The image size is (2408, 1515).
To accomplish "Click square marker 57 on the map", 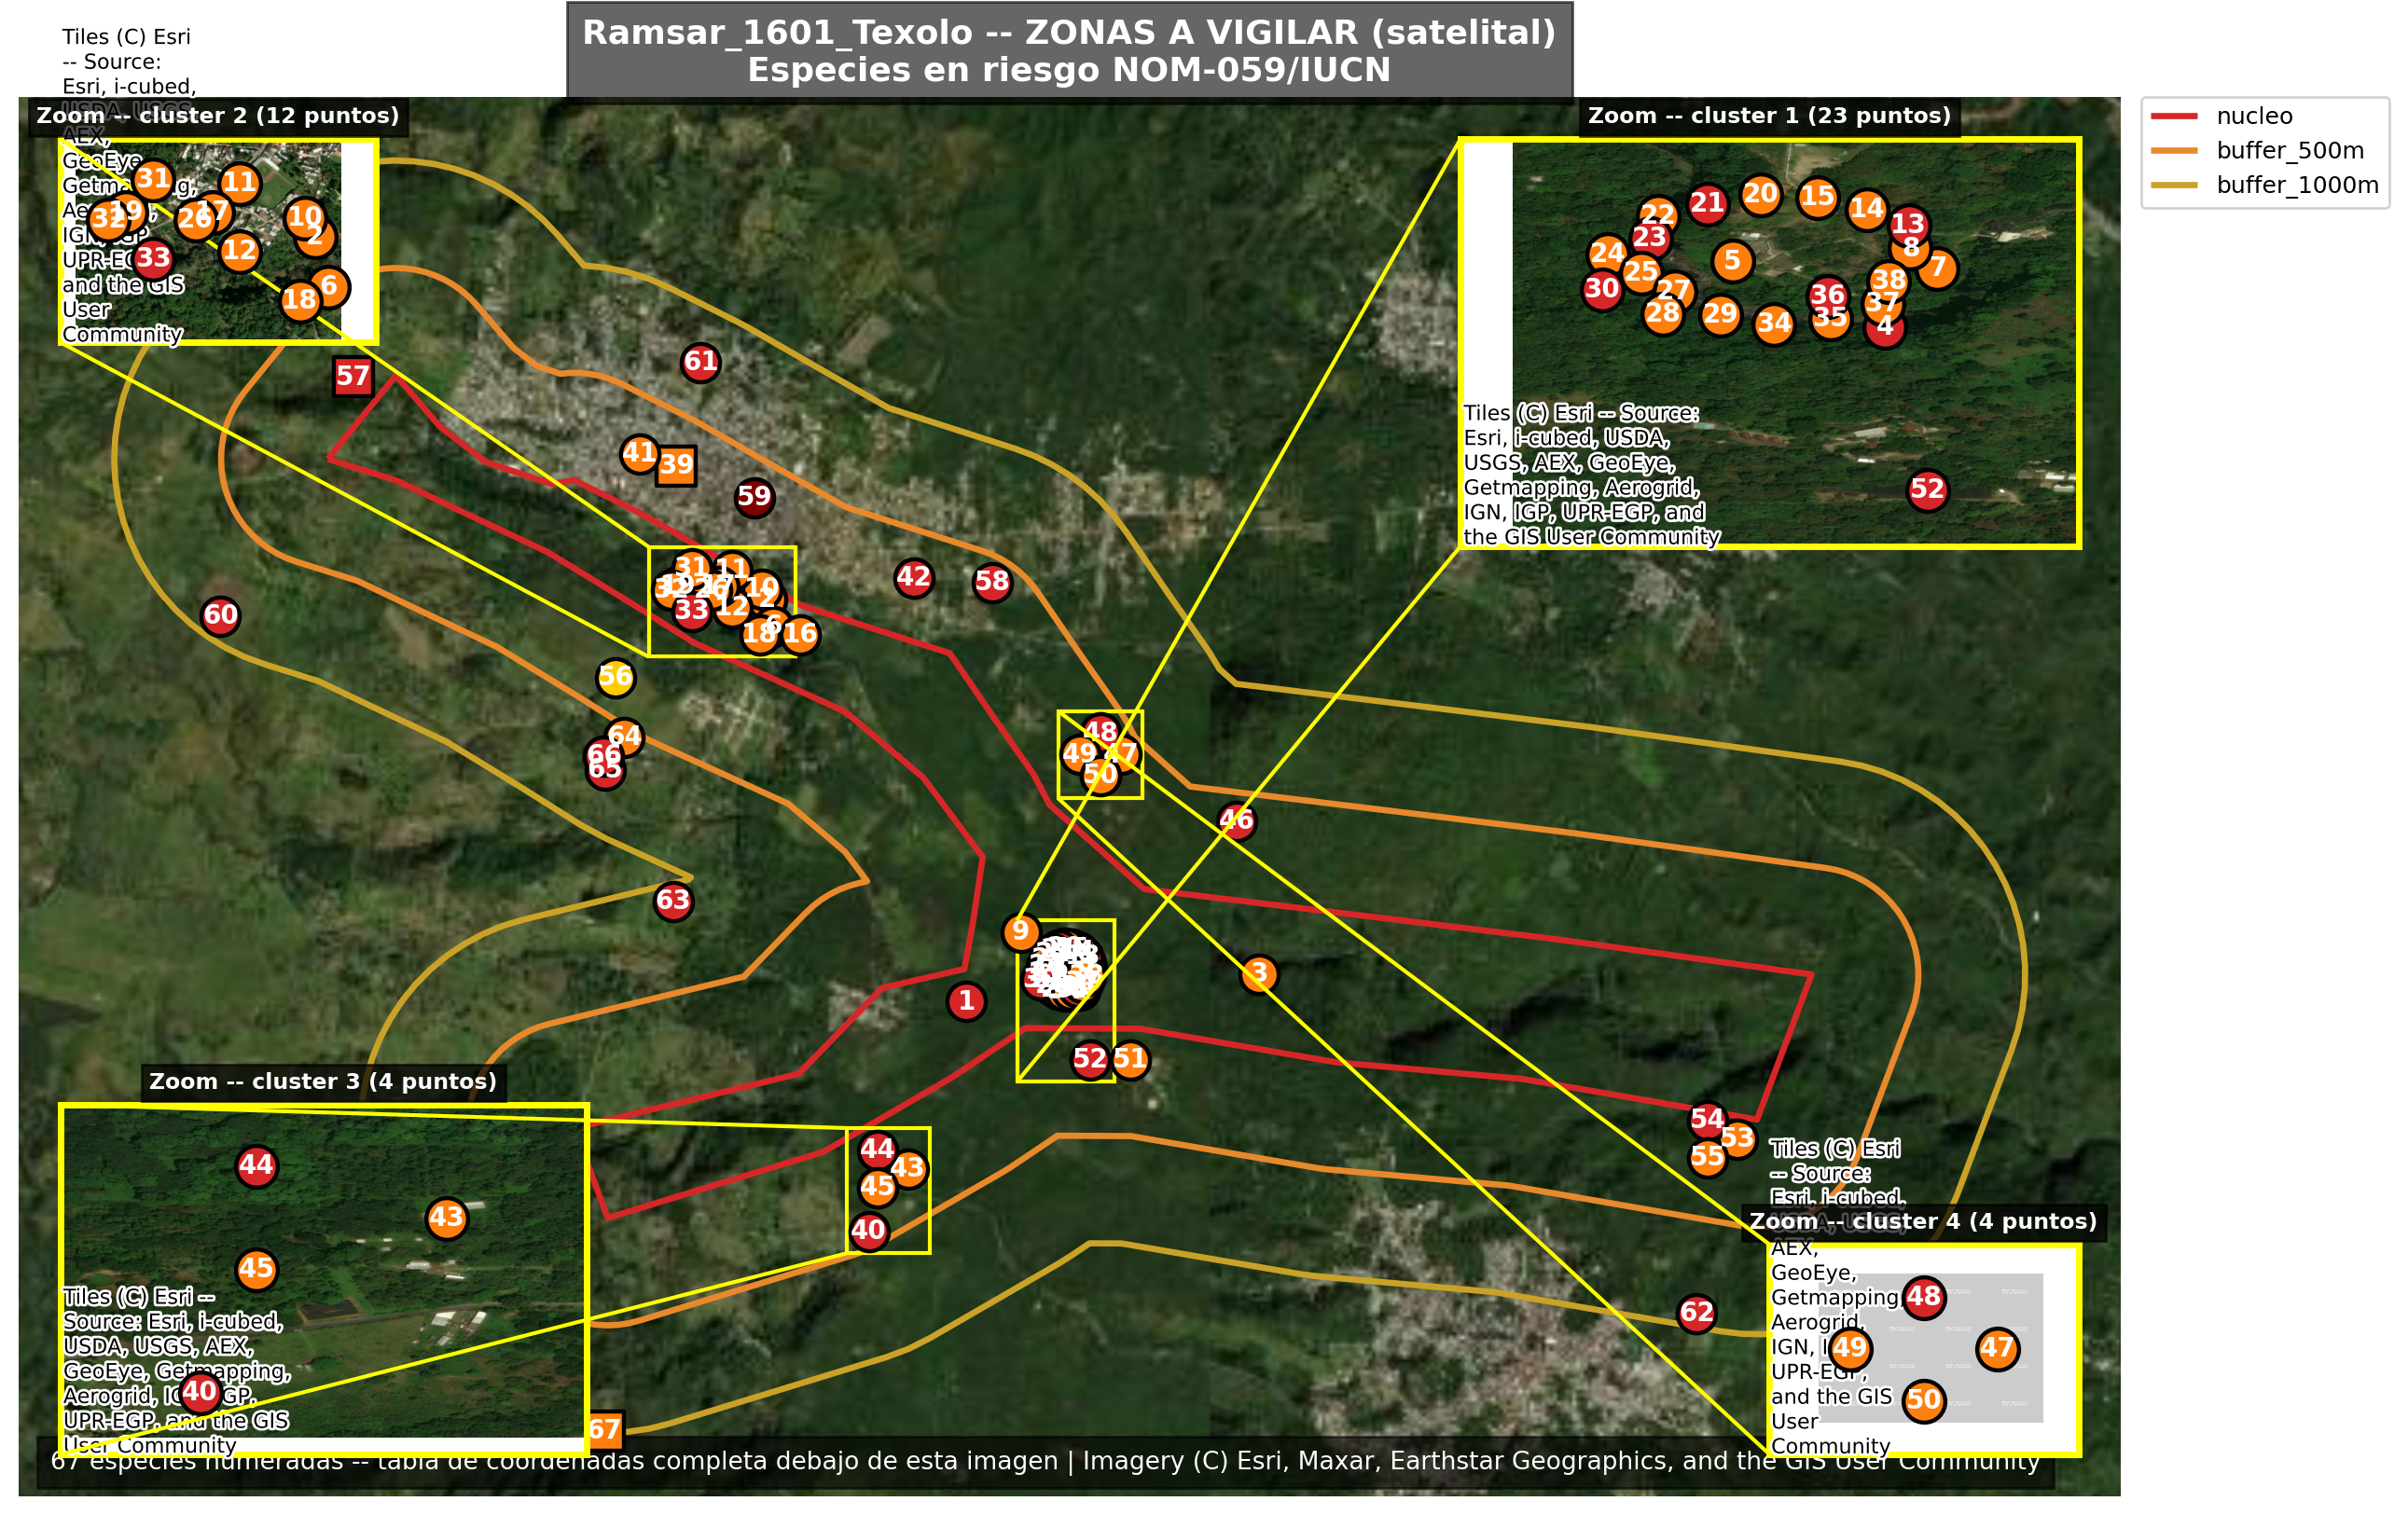I will (353, 377).
